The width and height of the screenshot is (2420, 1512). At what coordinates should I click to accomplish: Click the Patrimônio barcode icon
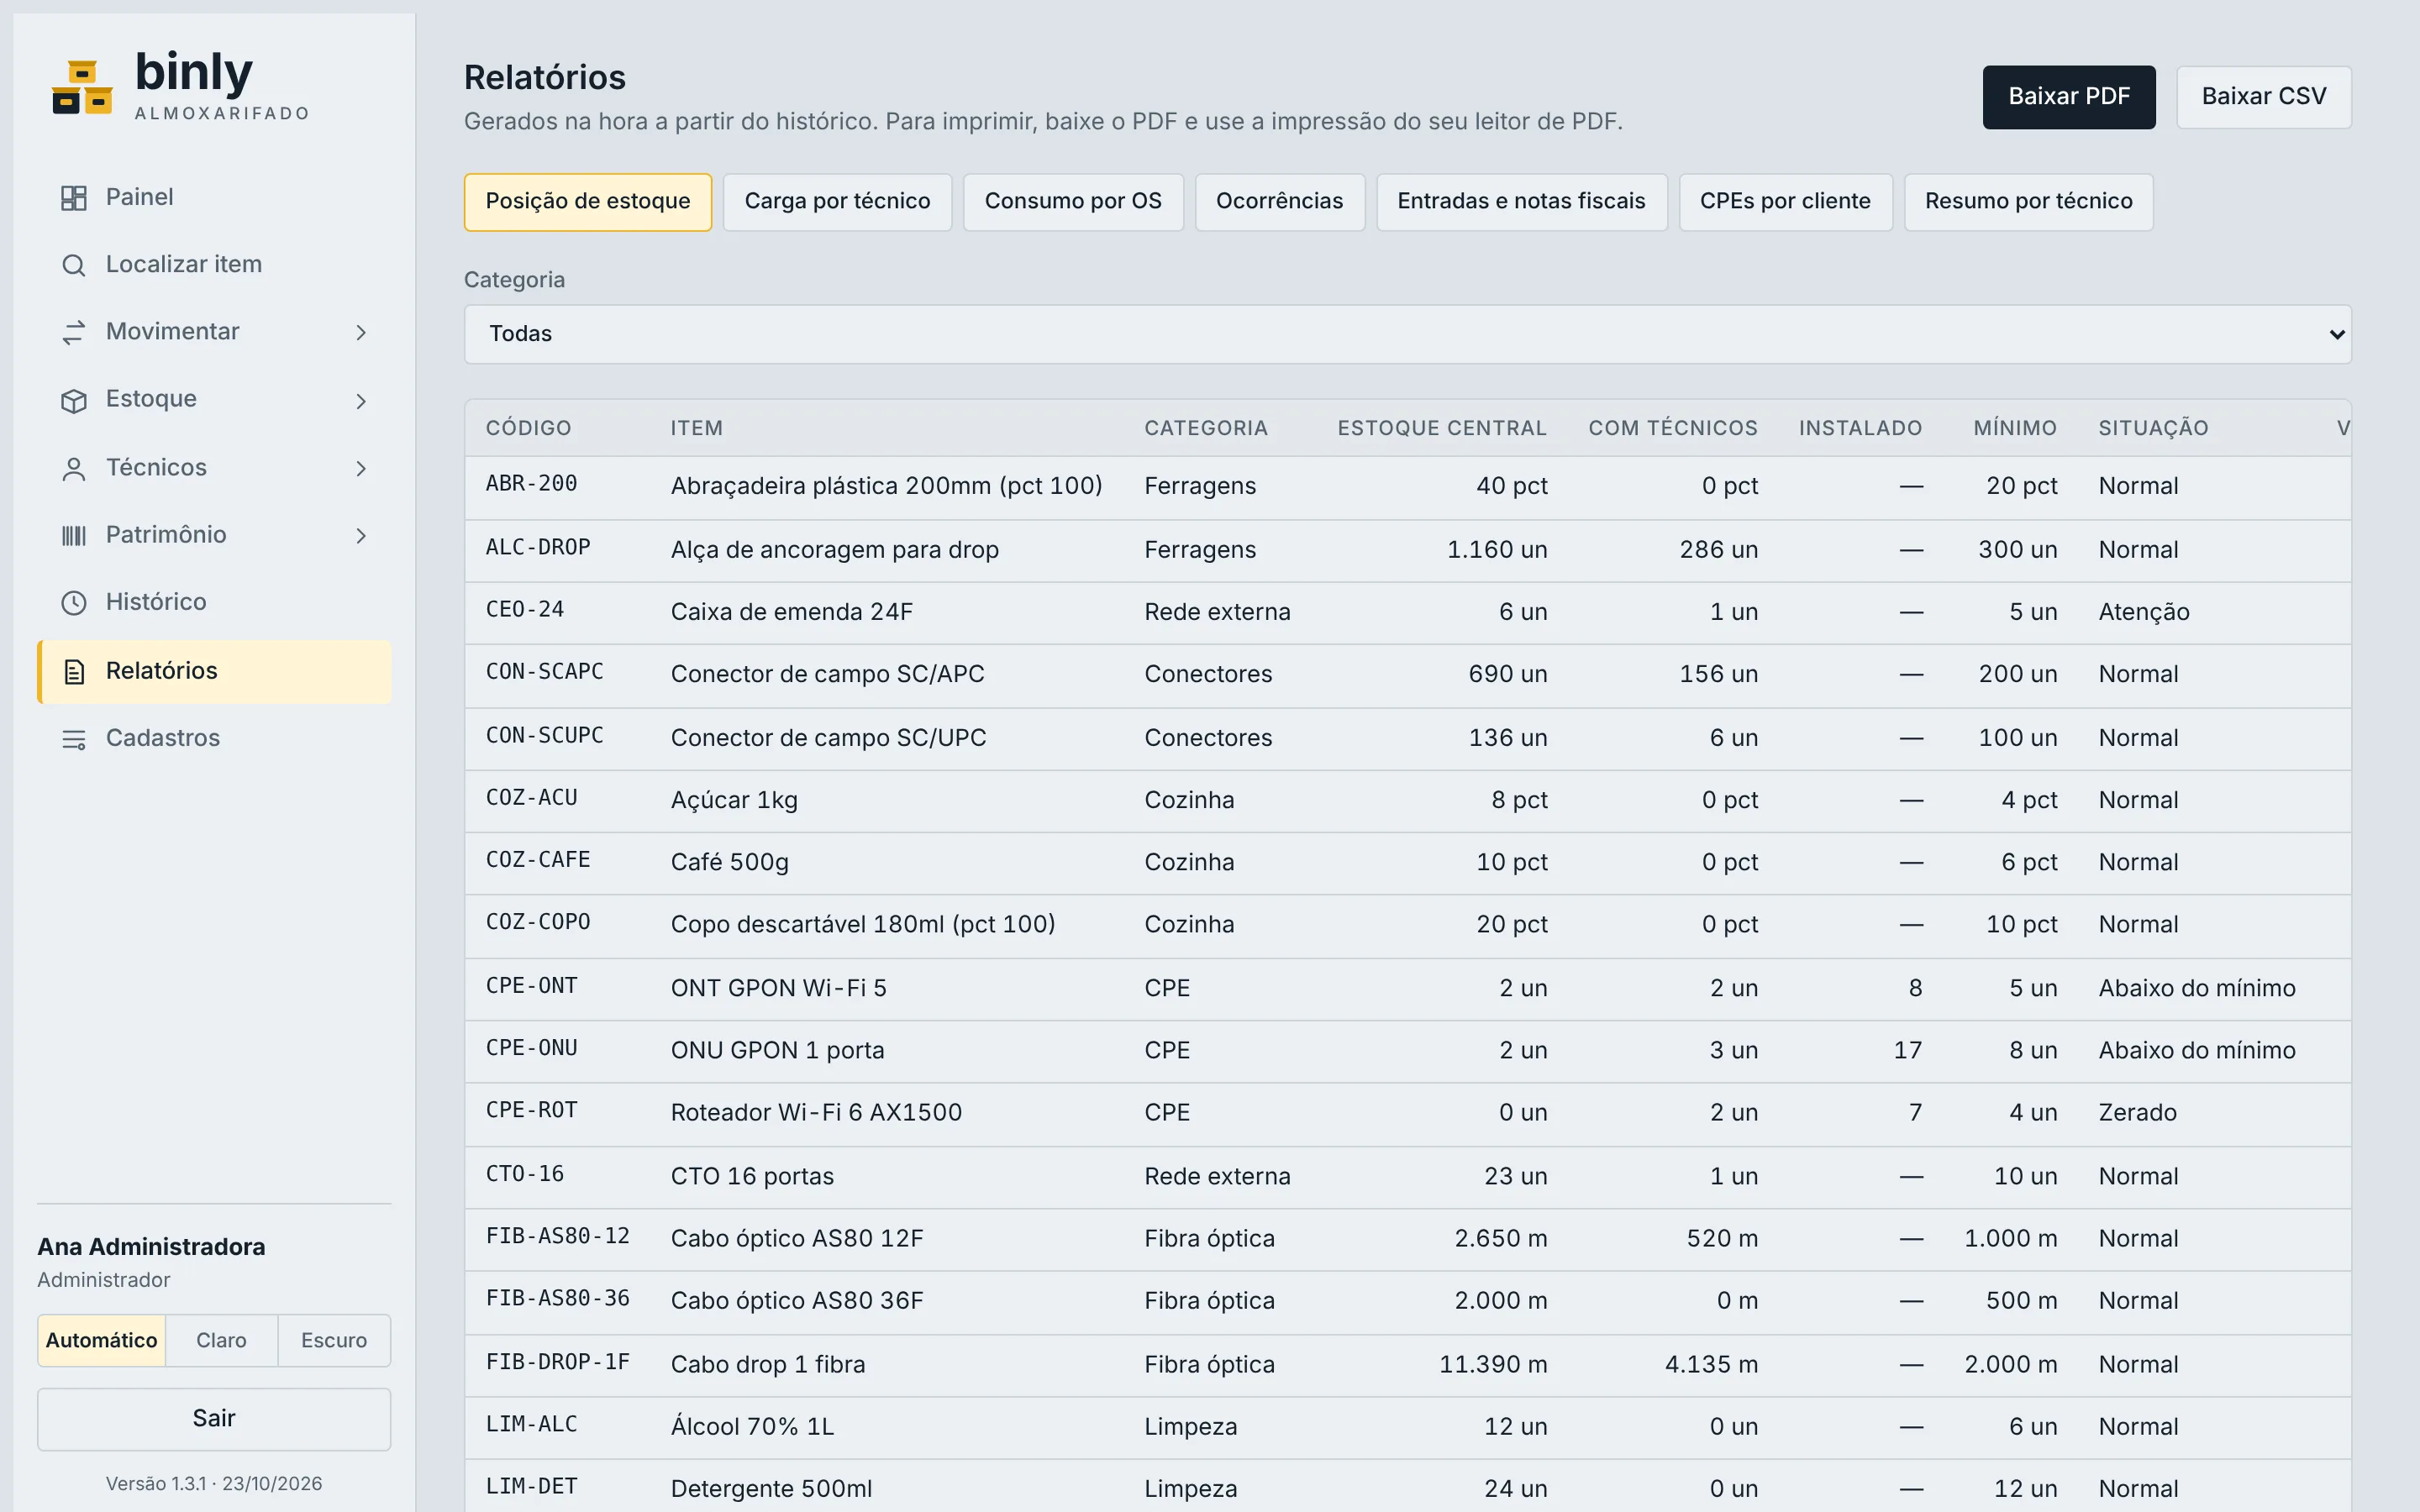tap(74, 535)
